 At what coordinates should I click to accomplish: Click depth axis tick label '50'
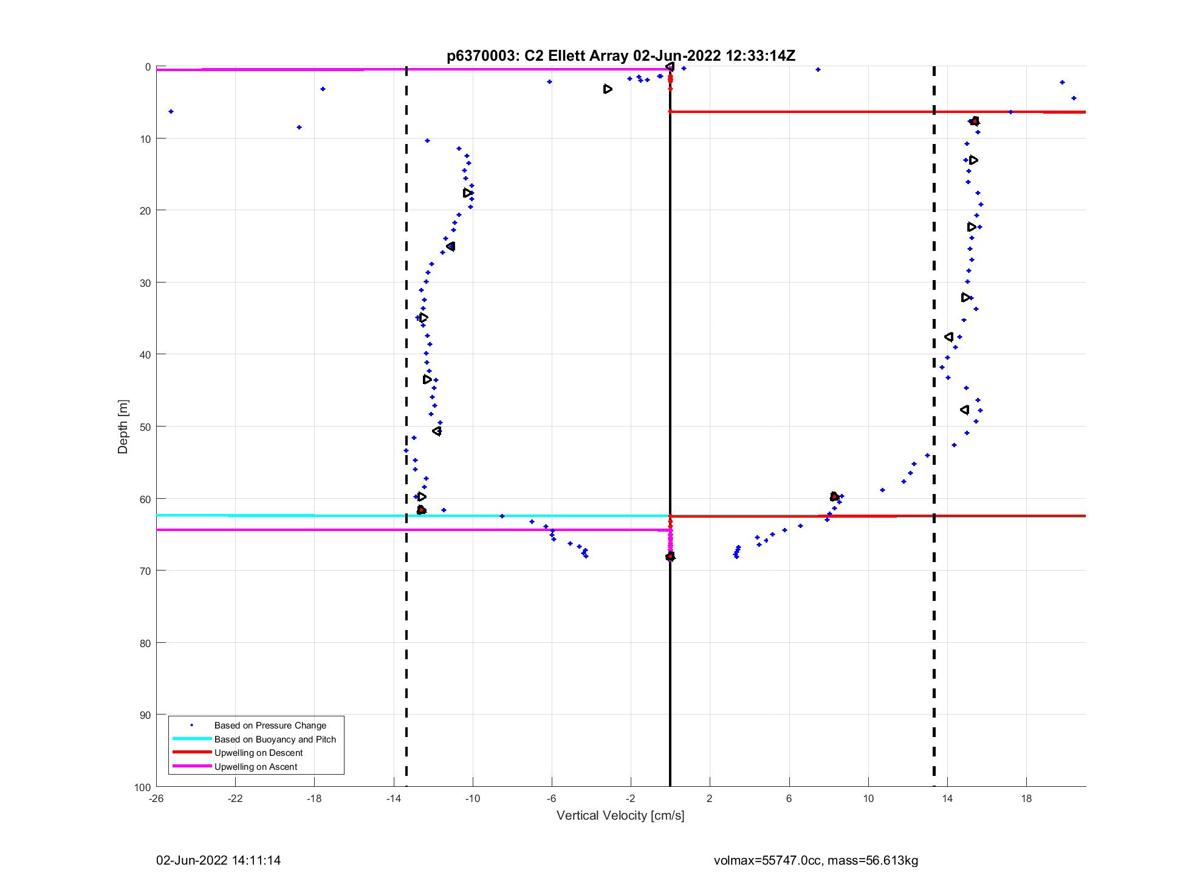145,427
